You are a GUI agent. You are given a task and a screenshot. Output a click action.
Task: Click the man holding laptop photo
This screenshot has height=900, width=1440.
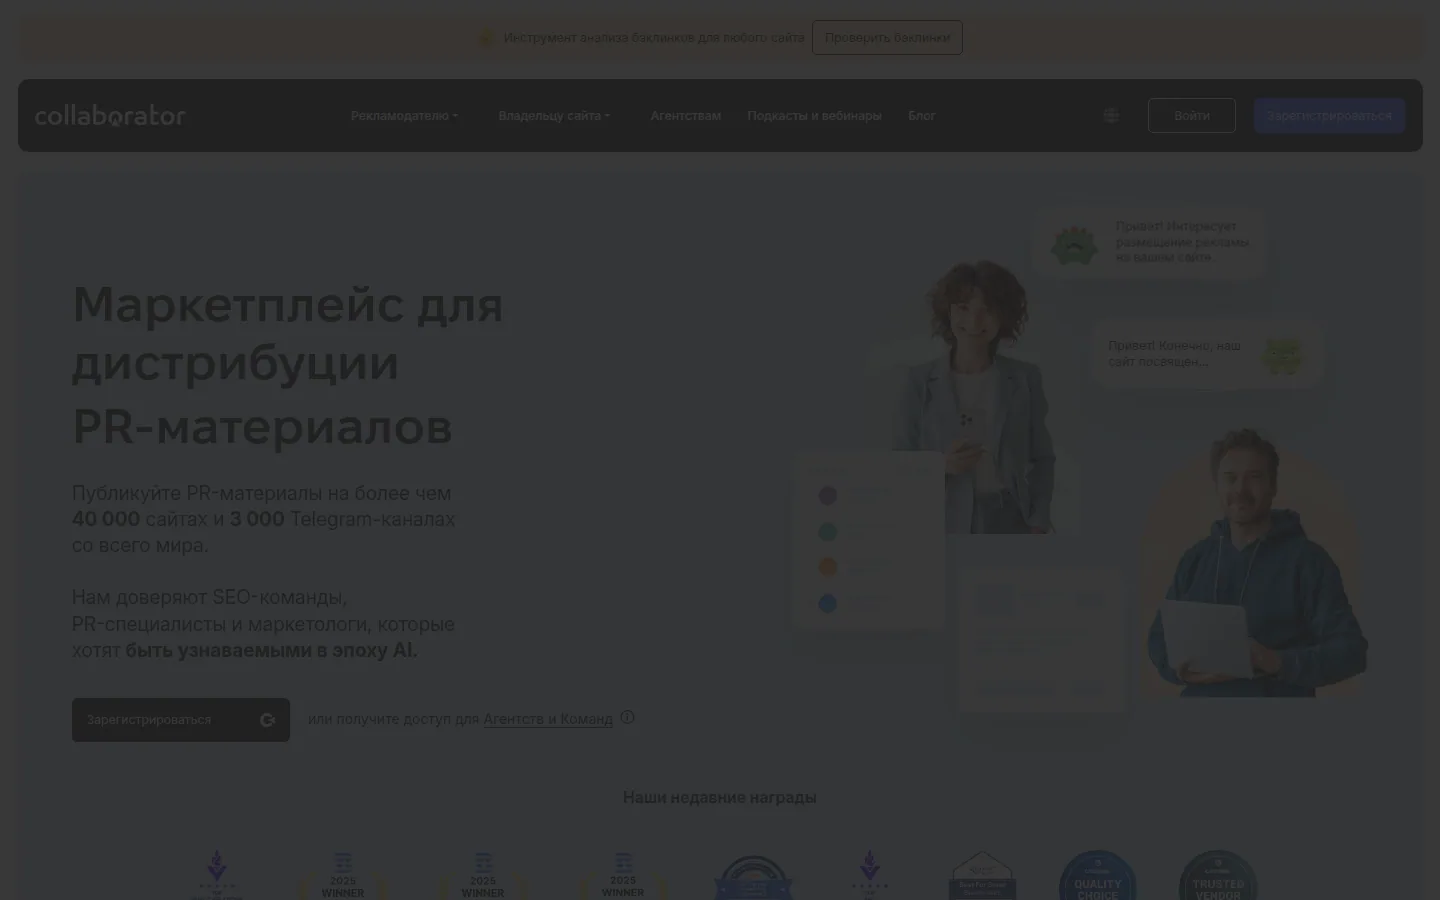coord(1255,565)
